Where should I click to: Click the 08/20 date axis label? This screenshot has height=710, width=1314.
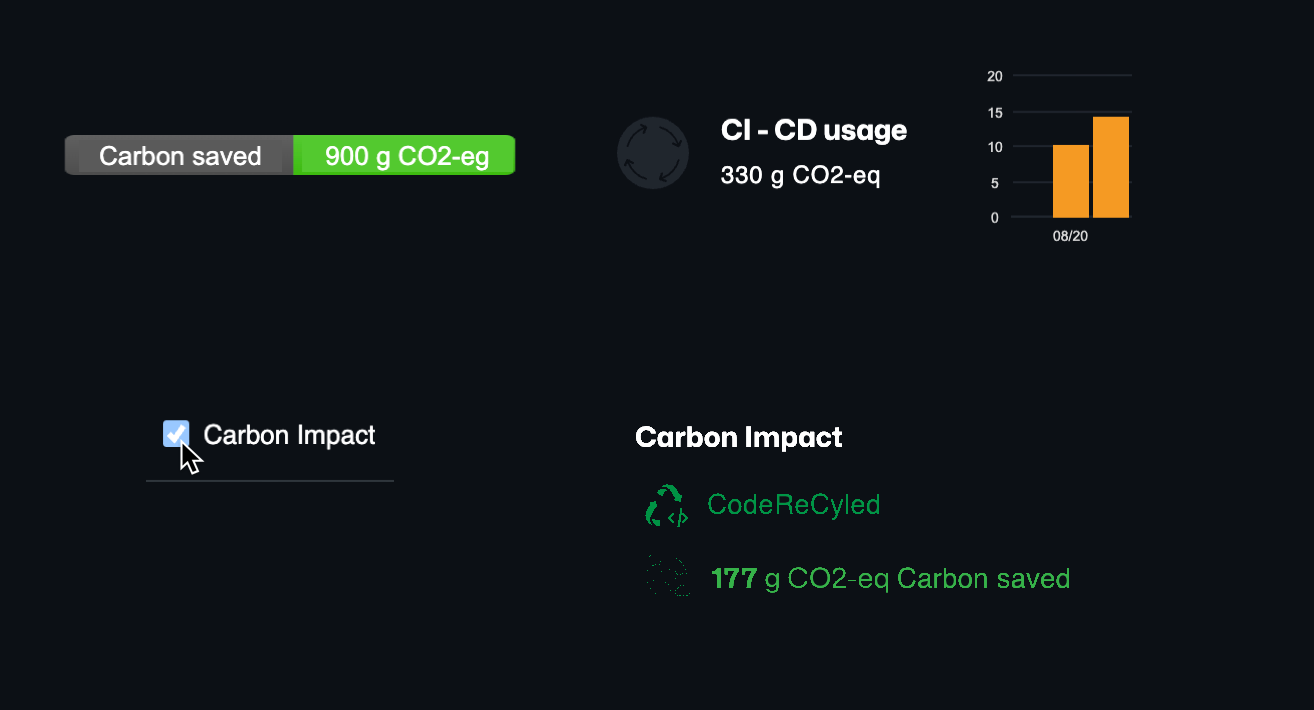[x=1070, y=237]
